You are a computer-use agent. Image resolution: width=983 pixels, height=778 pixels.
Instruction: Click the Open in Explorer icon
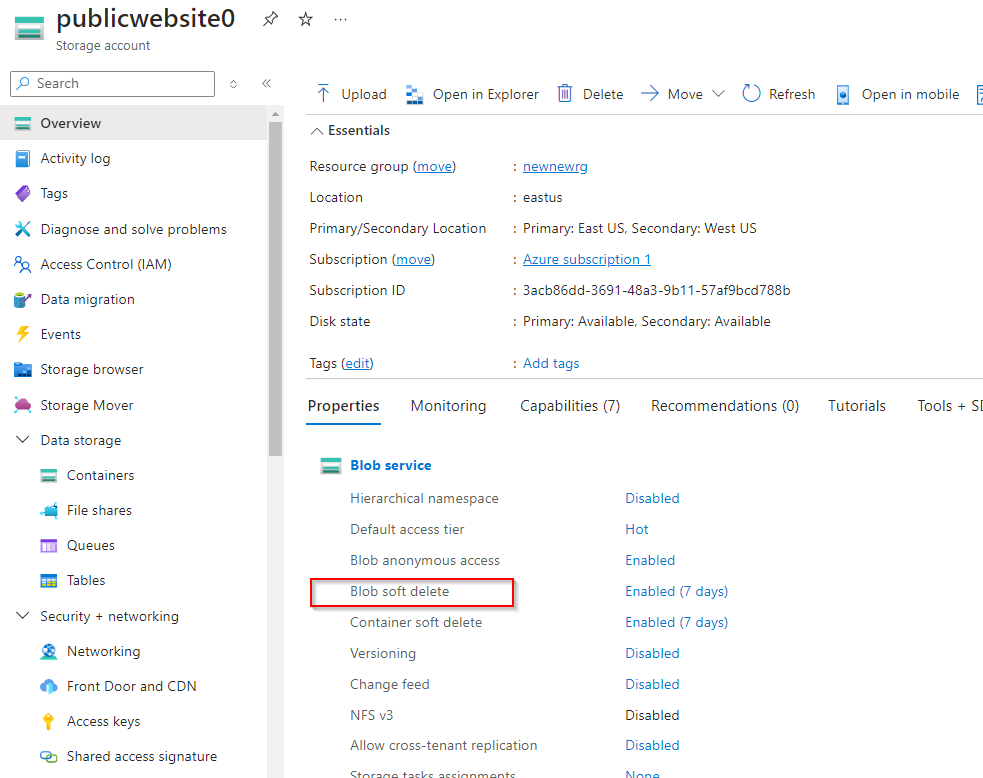[x=414, y=94]
